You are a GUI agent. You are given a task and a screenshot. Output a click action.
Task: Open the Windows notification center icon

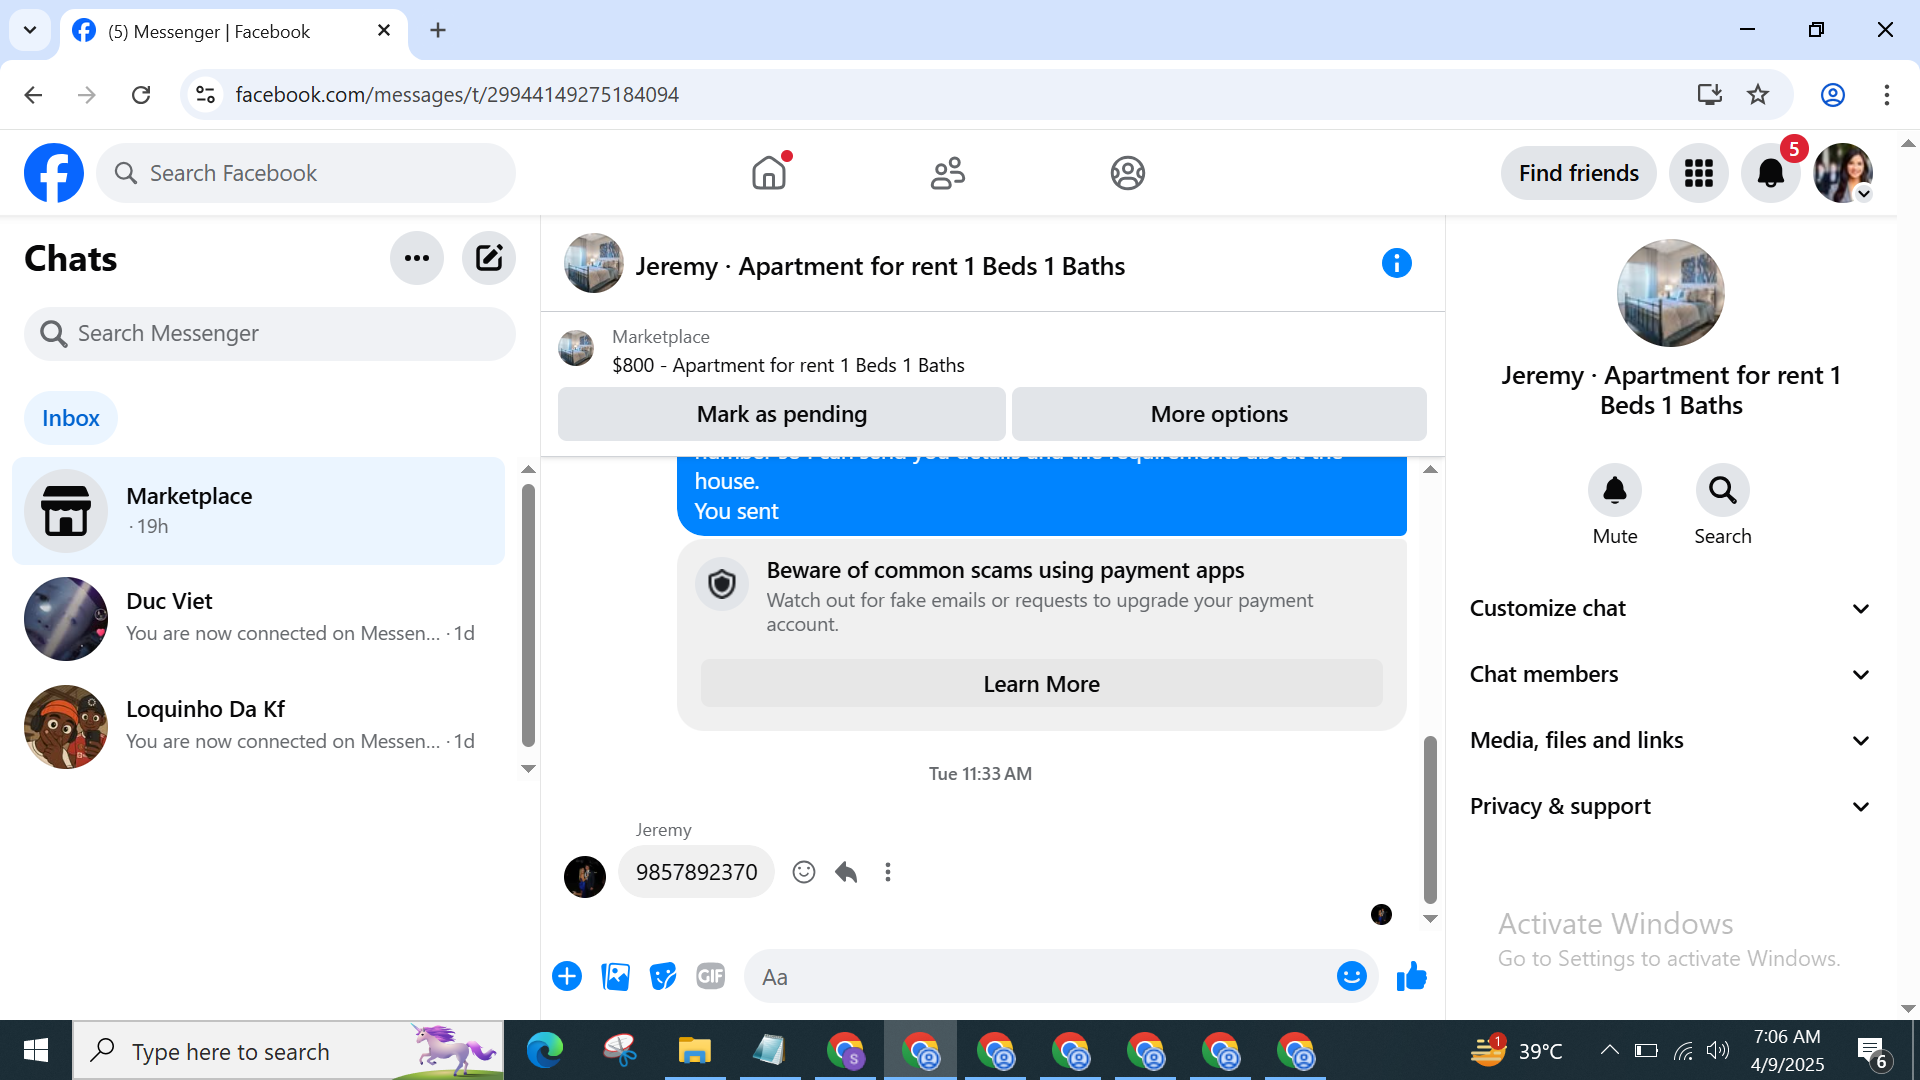(x=1872, y=1052)
